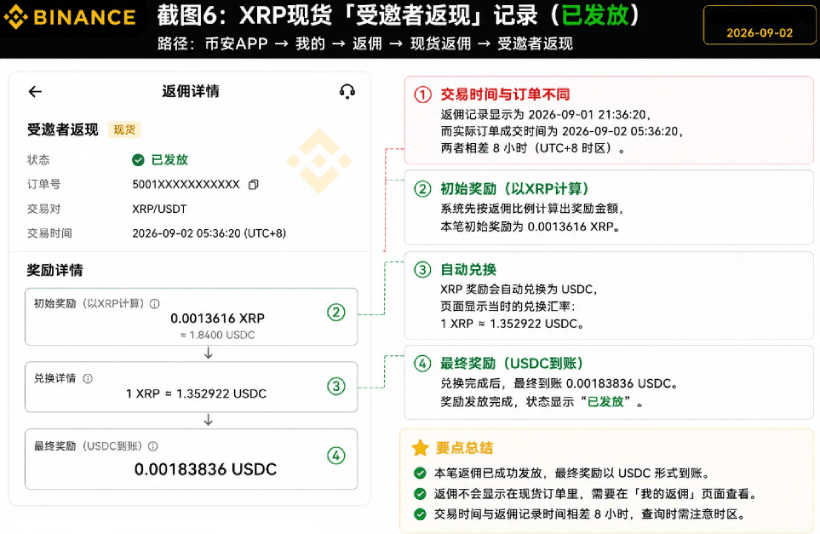Viewport: 820px width, 534px height.
Task: Click the note heading 自动兑换
Action: [469, 269]
